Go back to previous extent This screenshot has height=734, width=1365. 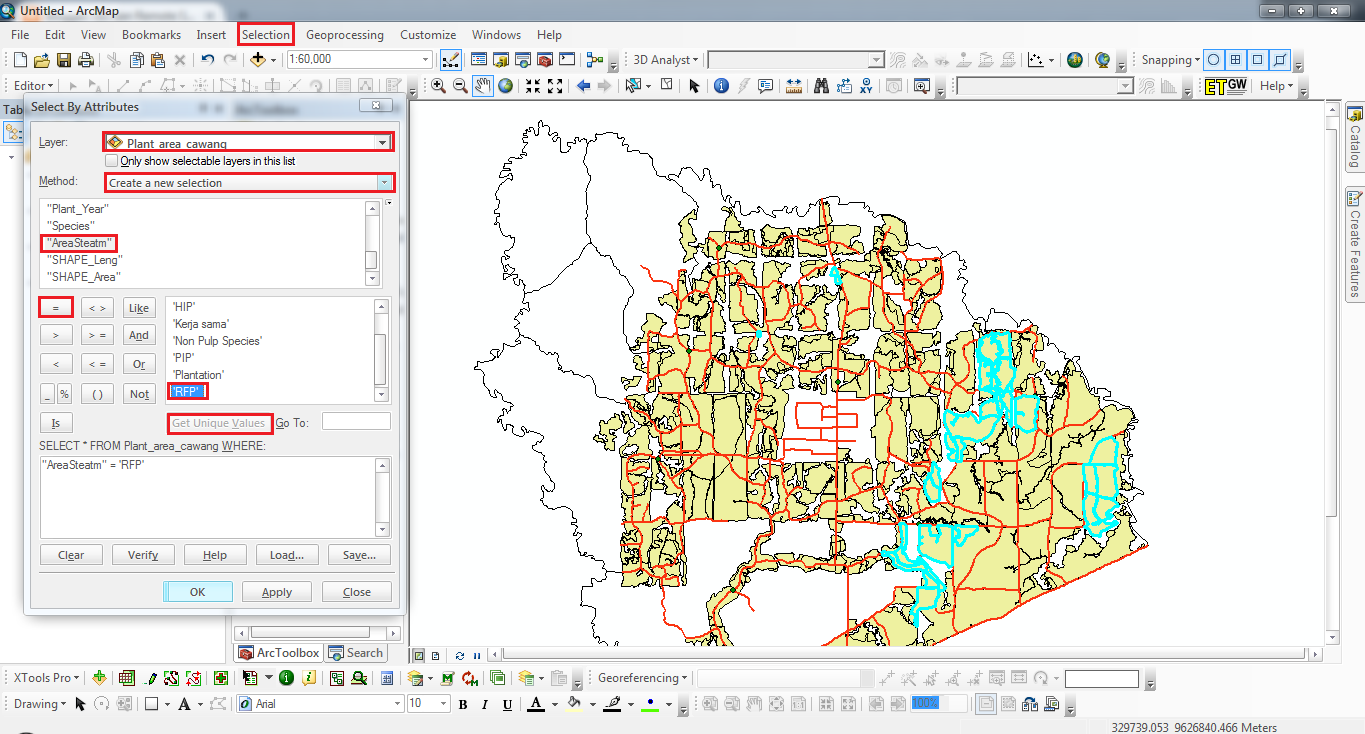click(x=584, y=86)
